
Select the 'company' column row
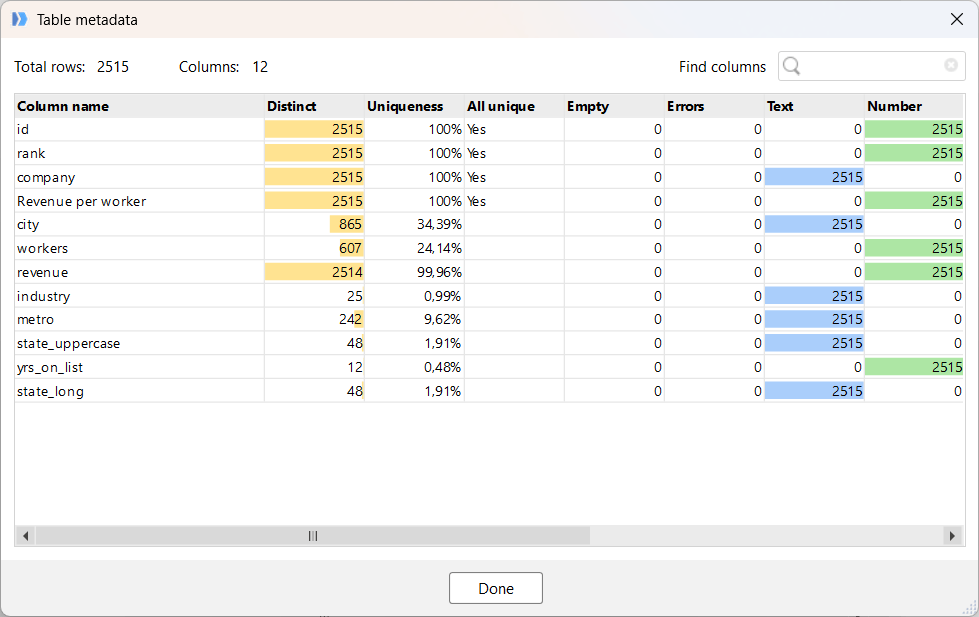pyautogui.click(x=490, y=177)
